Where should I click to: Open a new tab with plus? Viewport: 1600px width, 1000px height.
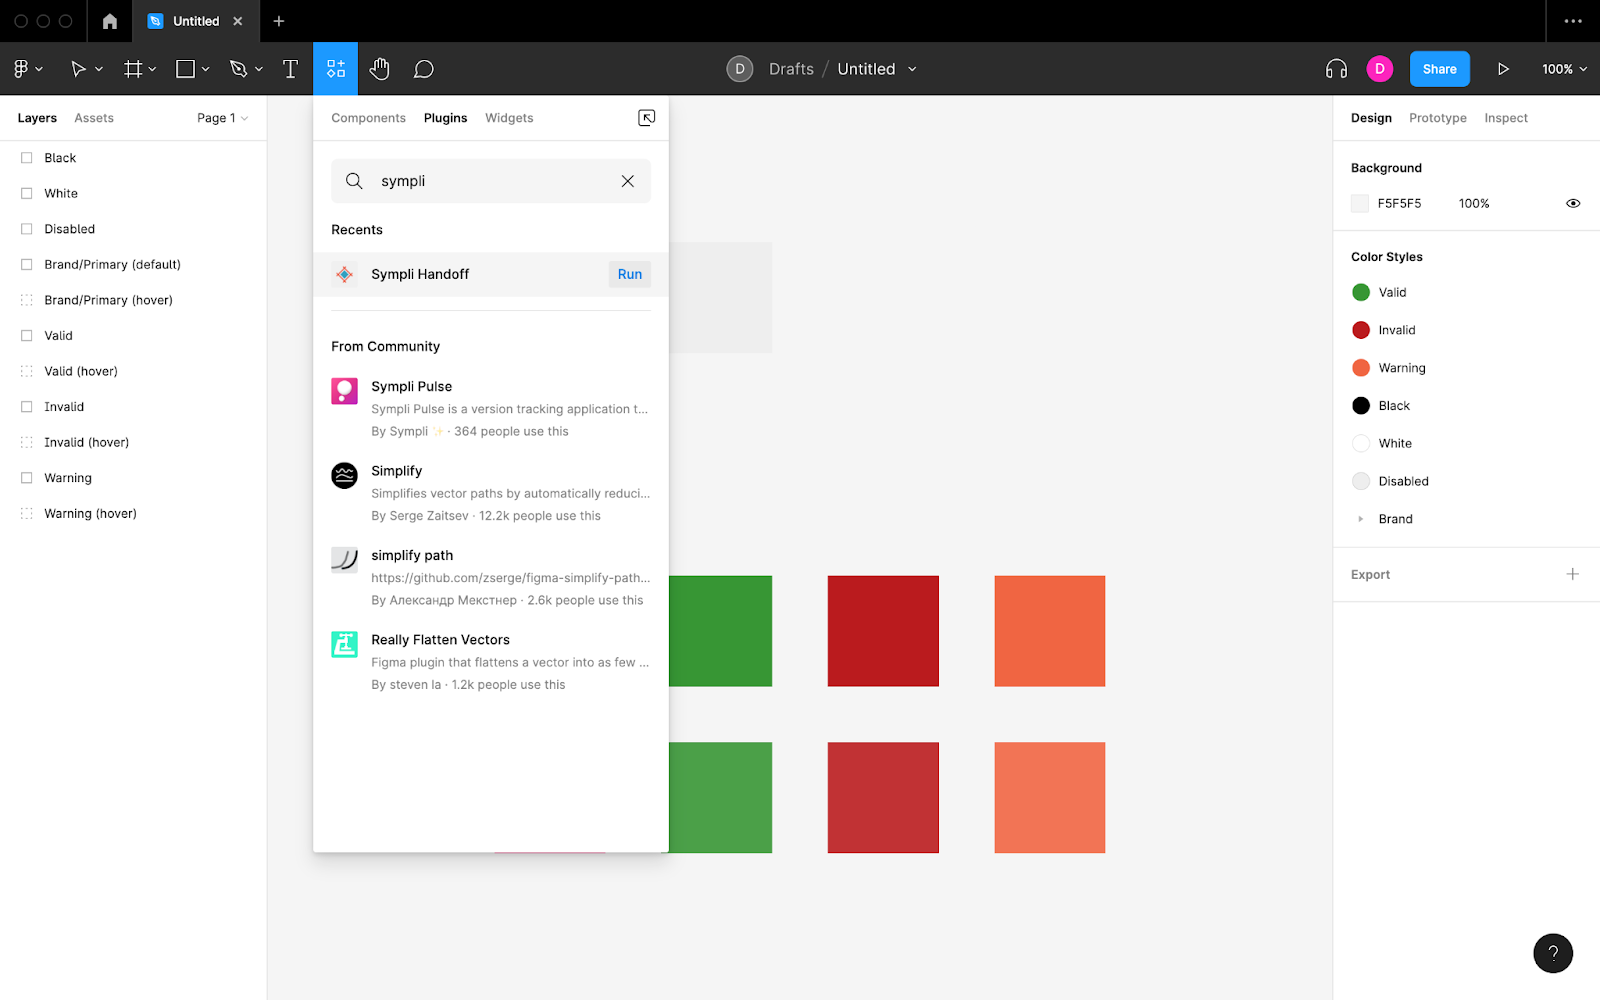click(279, 21)
